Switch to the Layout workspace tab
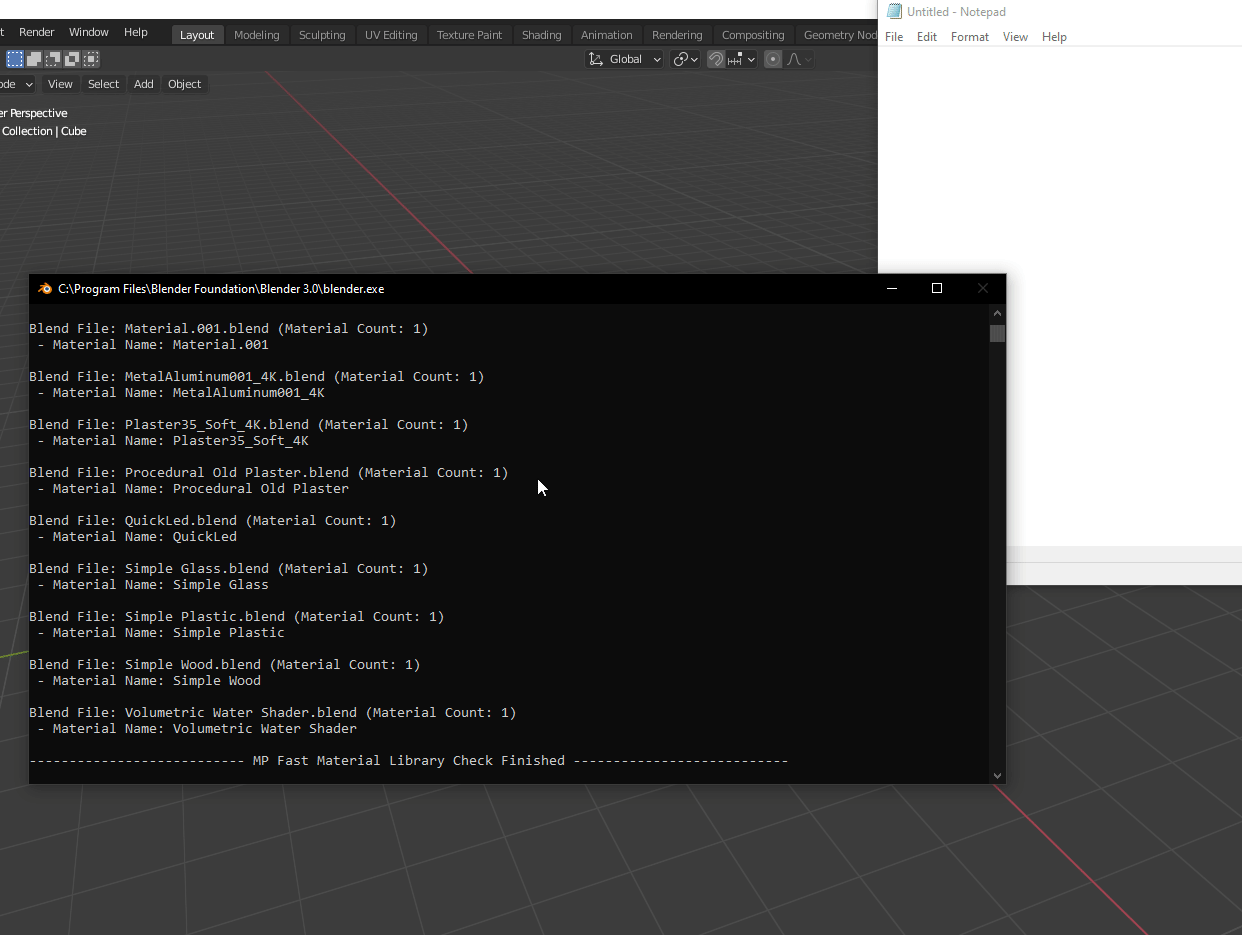 (197, 35)
